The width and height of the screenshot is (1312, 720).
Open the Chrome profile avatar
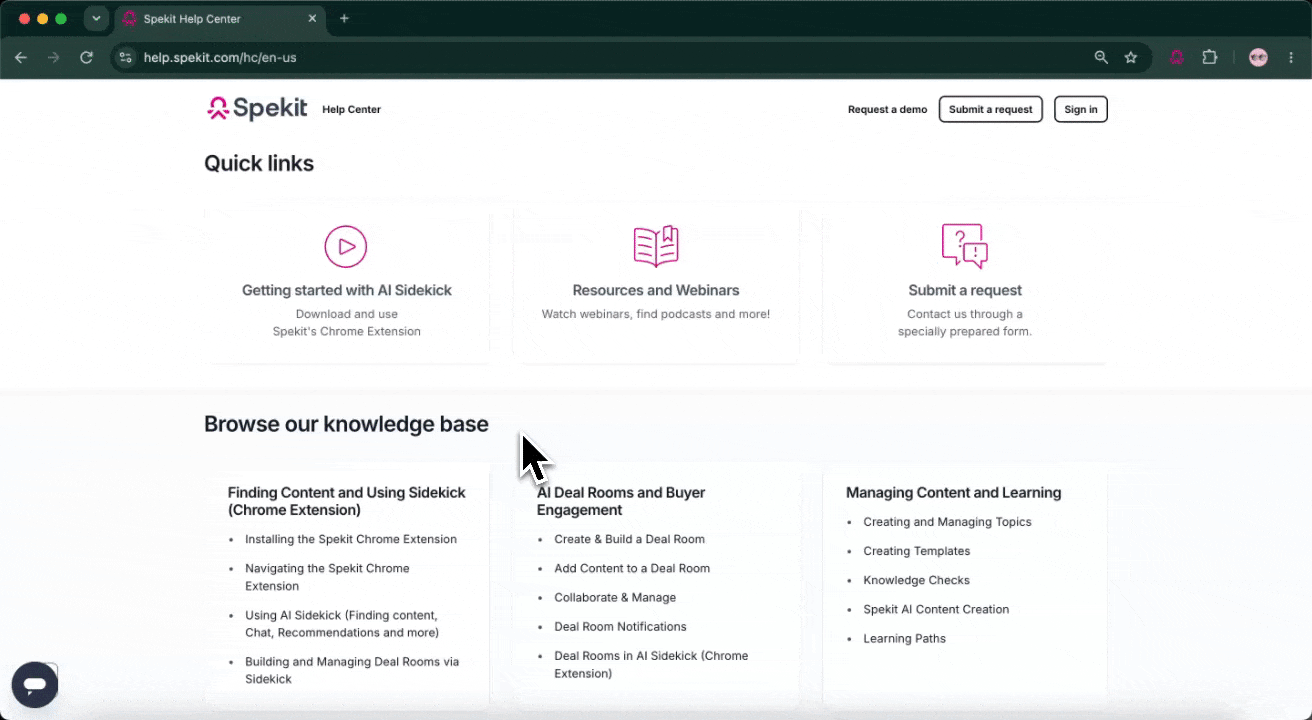tap(1259, 57)
